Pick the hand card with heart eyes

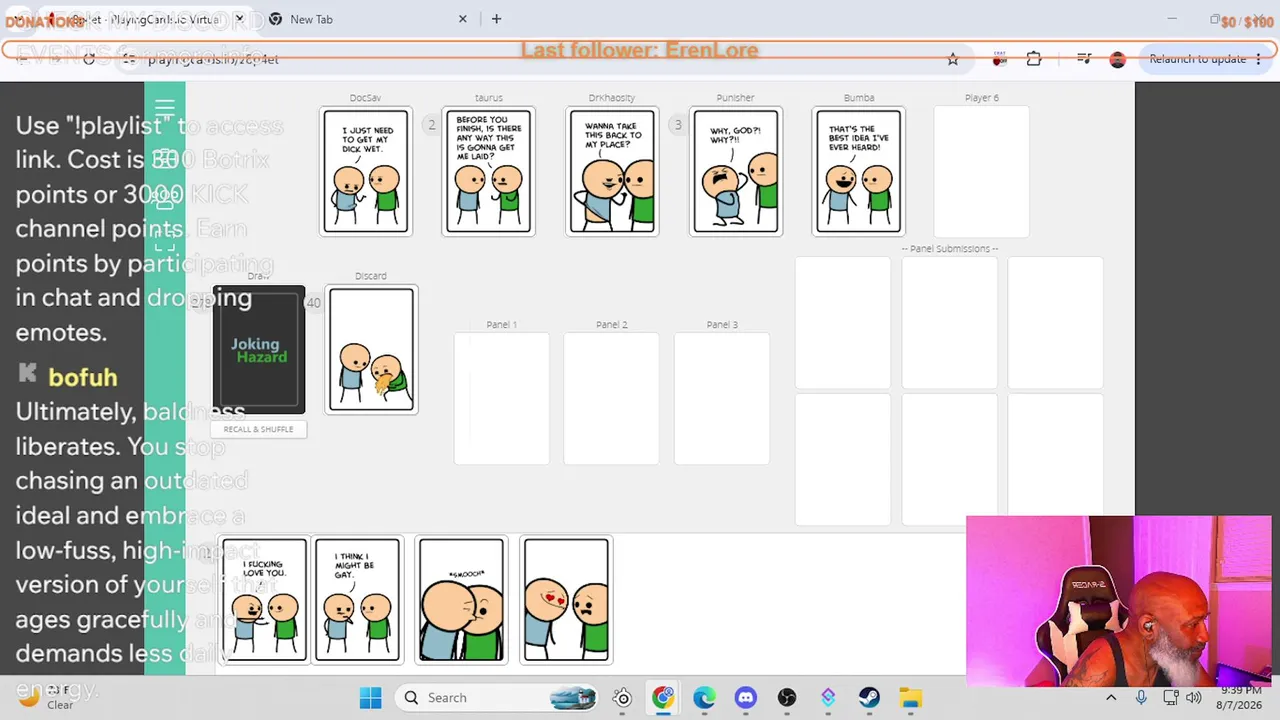565,600
